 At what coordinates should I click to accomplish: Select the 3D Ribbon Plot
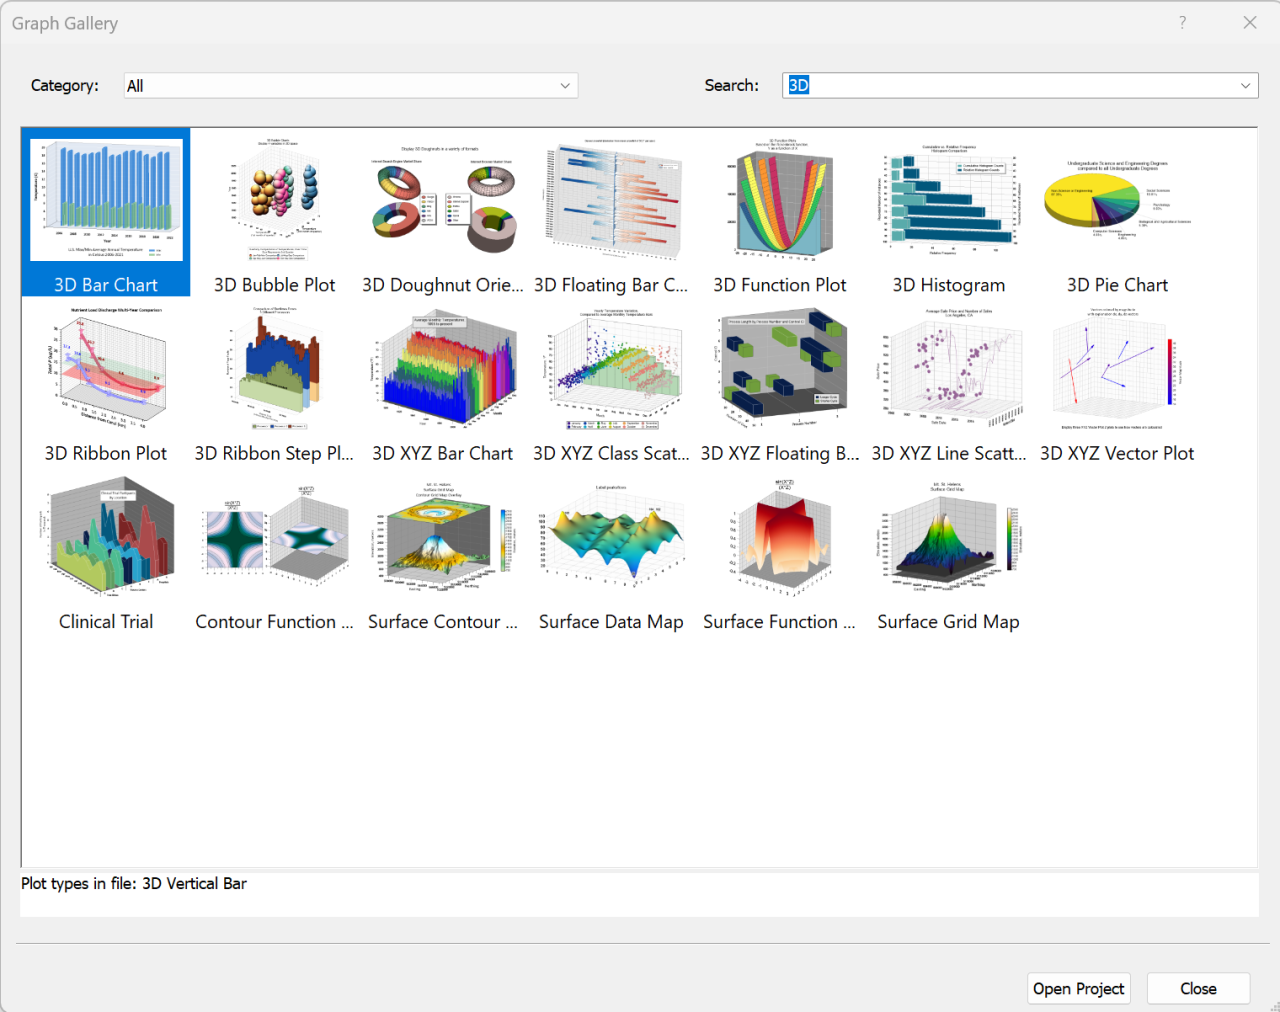click(x=106, y=368)
